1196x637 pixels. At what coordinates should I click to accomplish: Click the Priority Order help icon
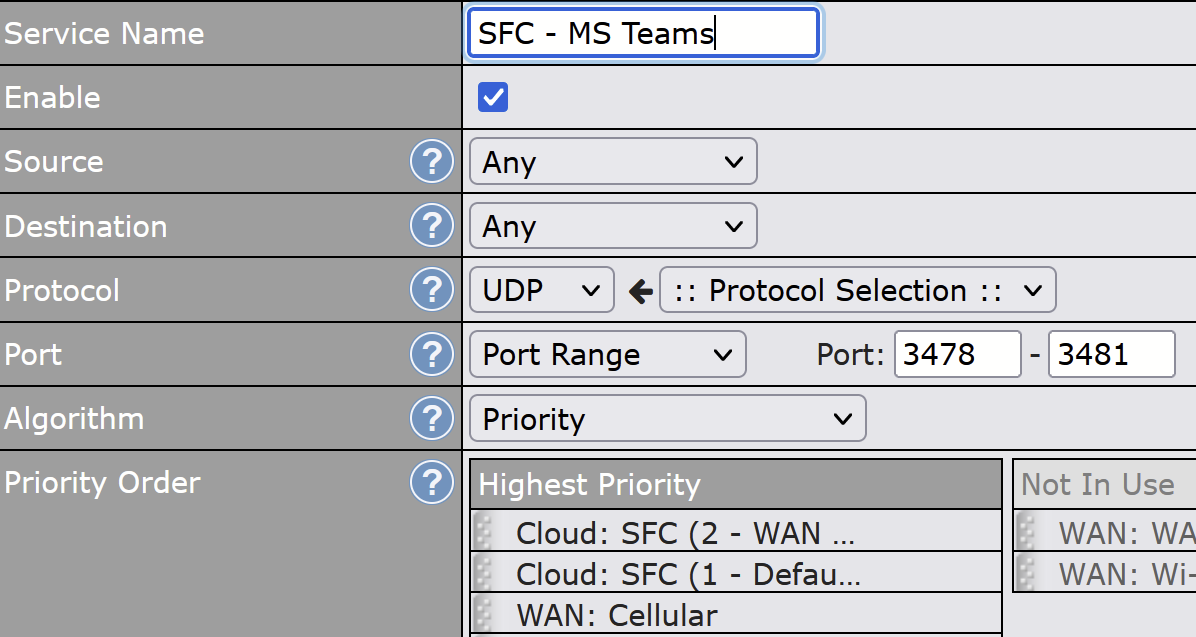click(432, 483)
